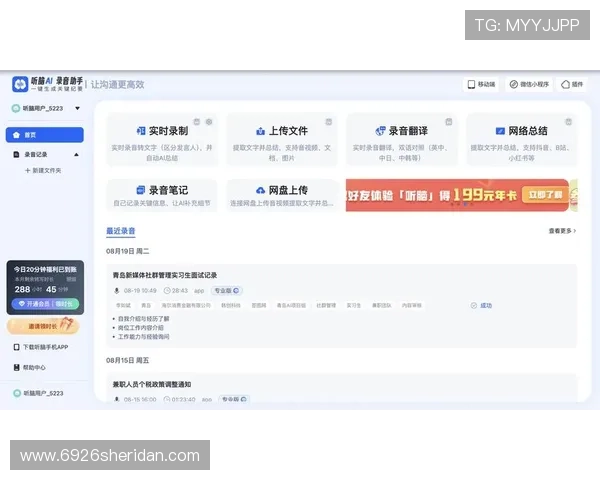Open the 插件 plugin button

[572, 84]
